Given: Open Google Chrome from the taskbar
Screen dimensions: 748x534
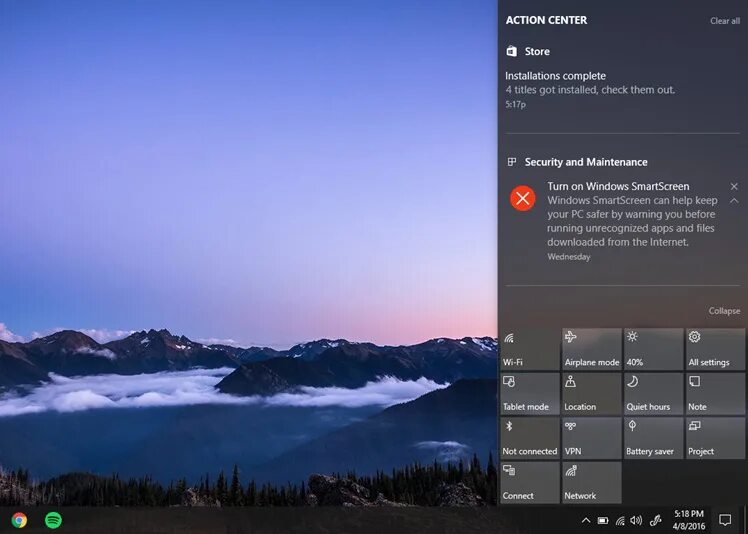Looking at the screenshot, I should coord(20,520).
